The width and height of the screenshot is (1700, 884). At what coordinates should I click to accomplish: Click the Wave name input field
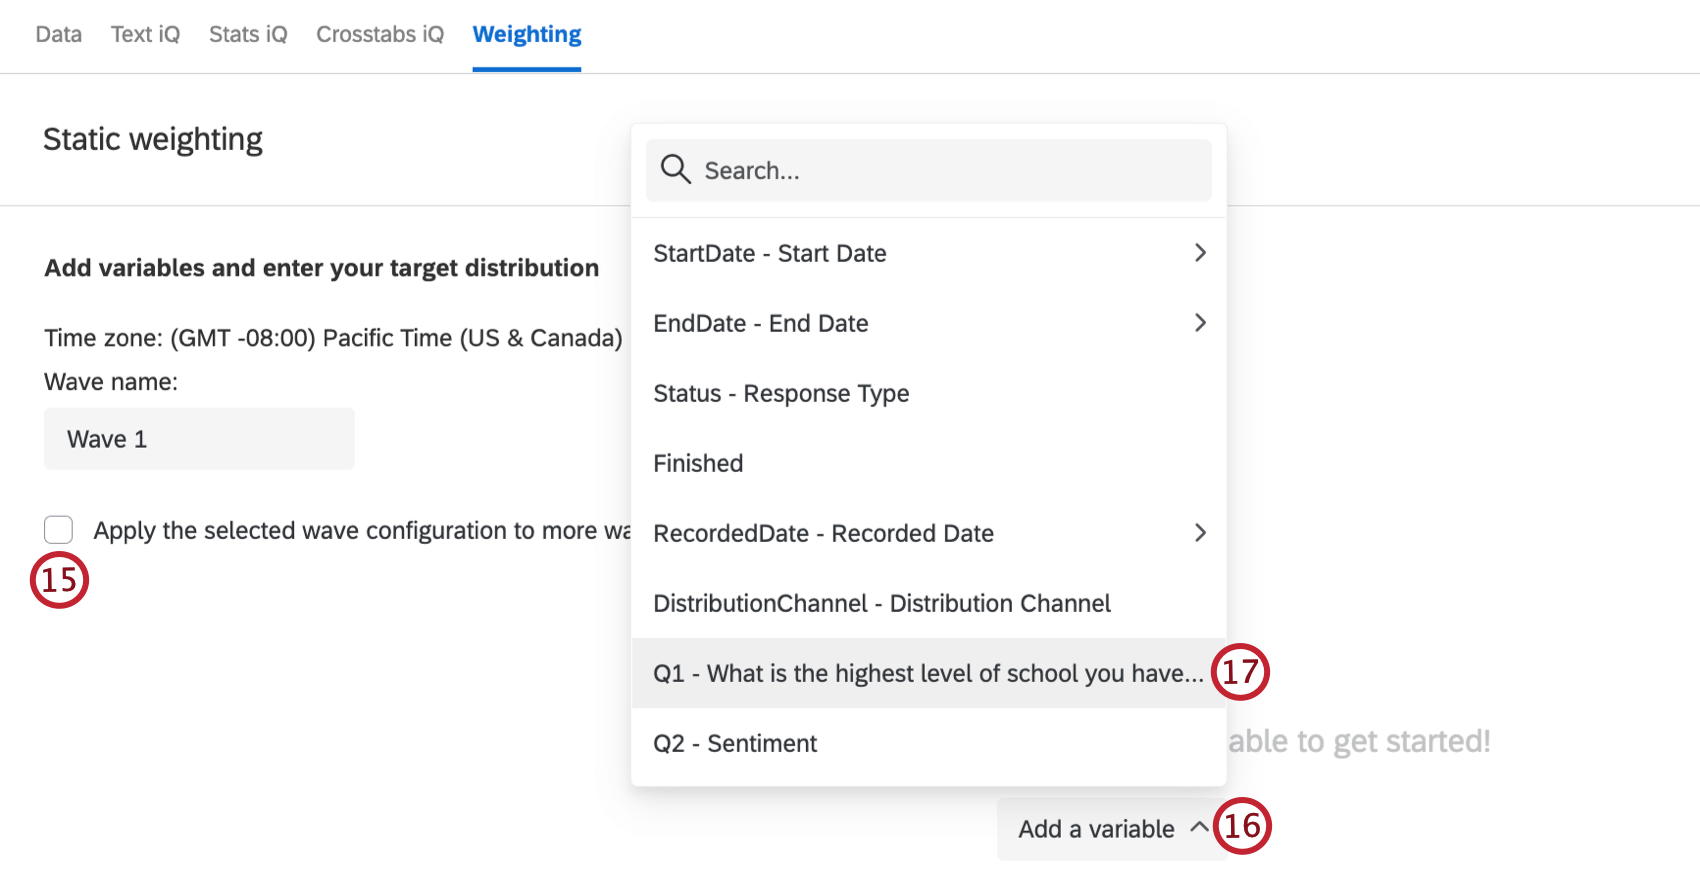point(199,439)
